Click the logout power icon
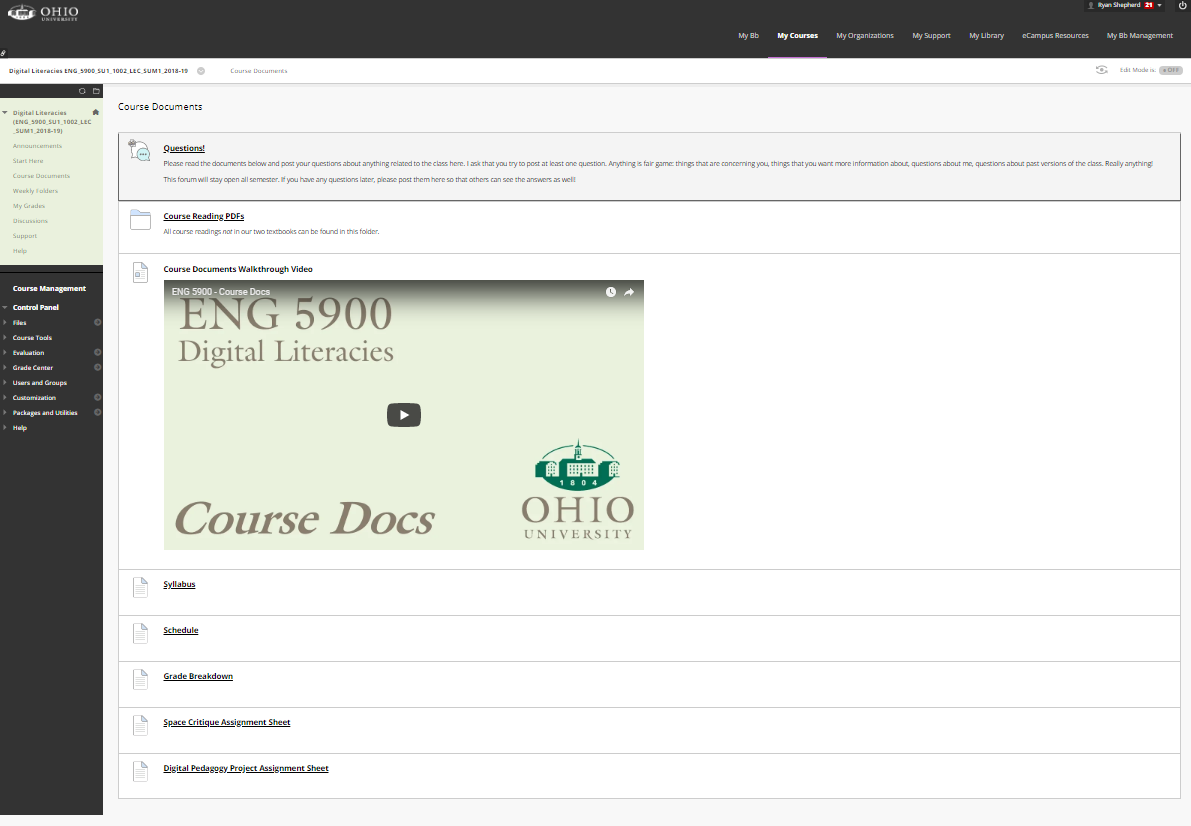Viewport: 1191px width, 826px height. 1183,5
